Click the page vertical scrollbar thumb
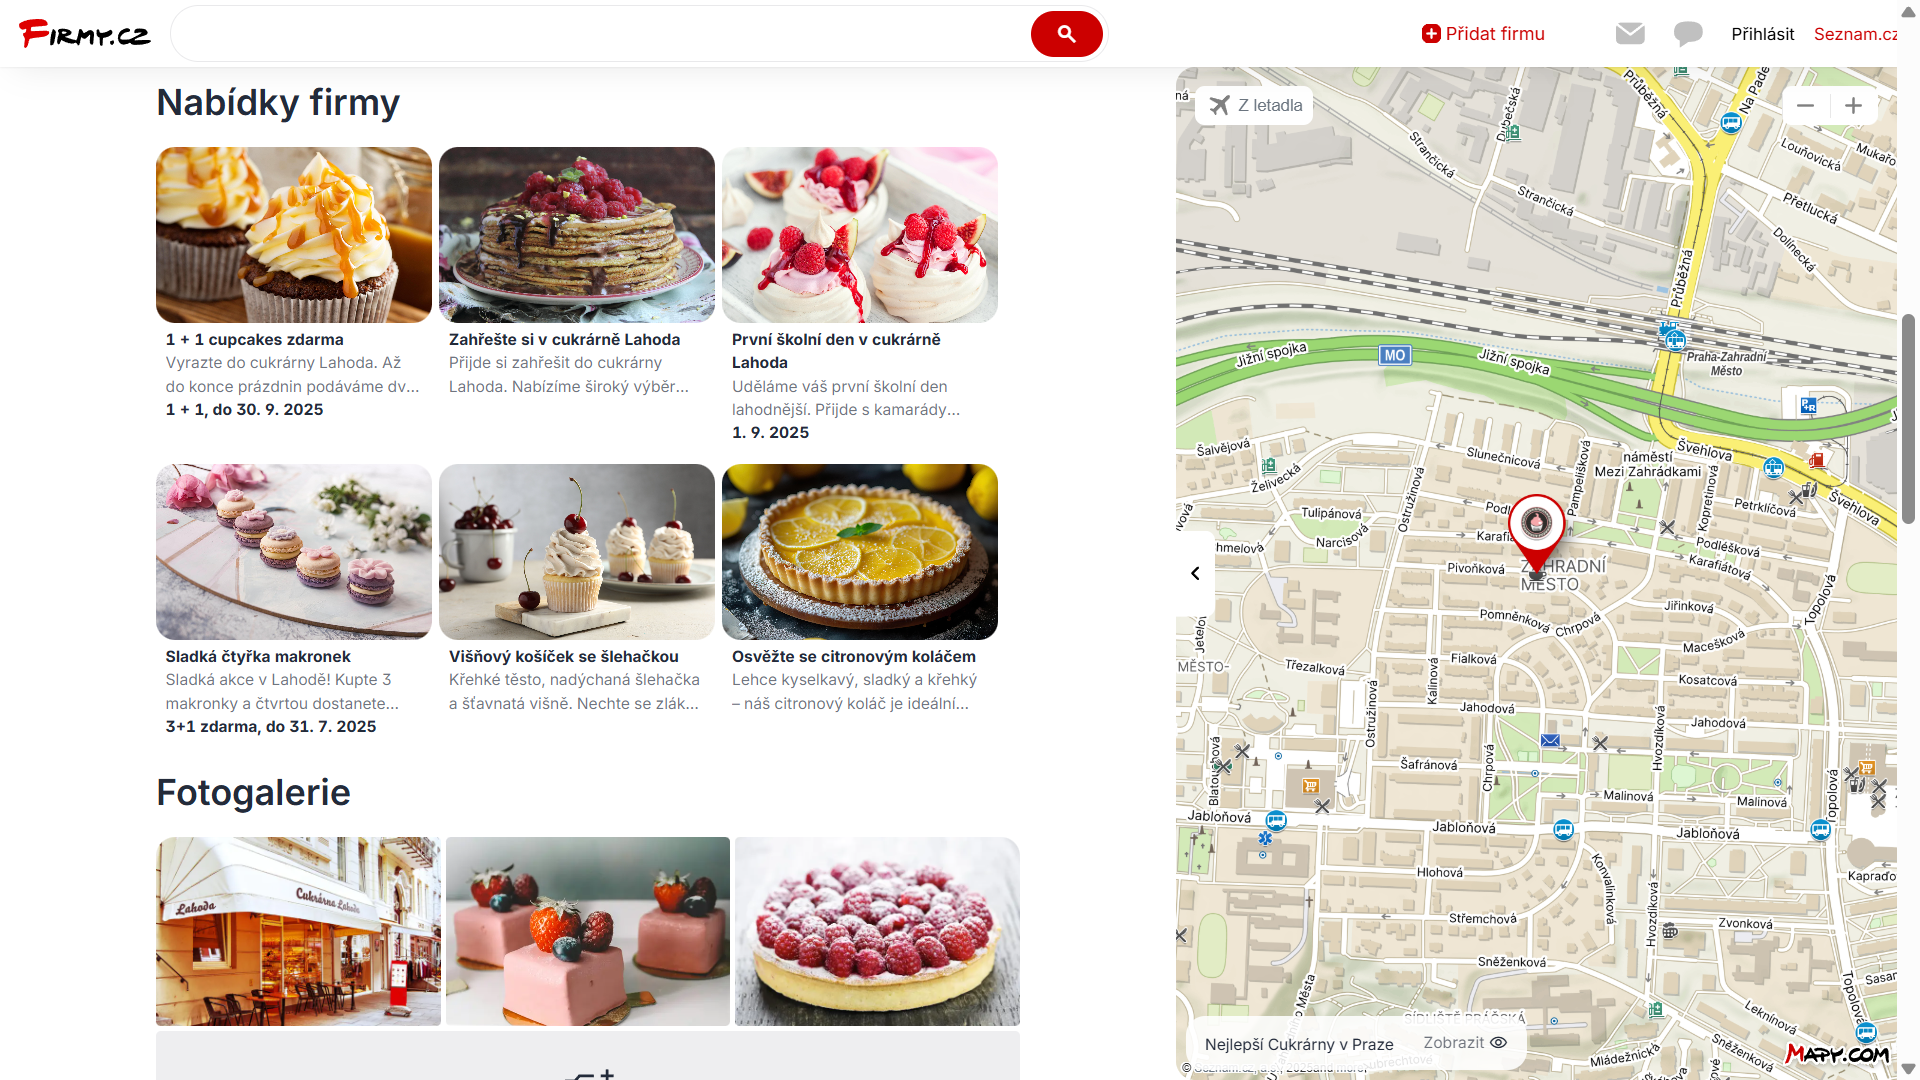The width and height of the screenshot is (1920, 1080). (1908, 419)
